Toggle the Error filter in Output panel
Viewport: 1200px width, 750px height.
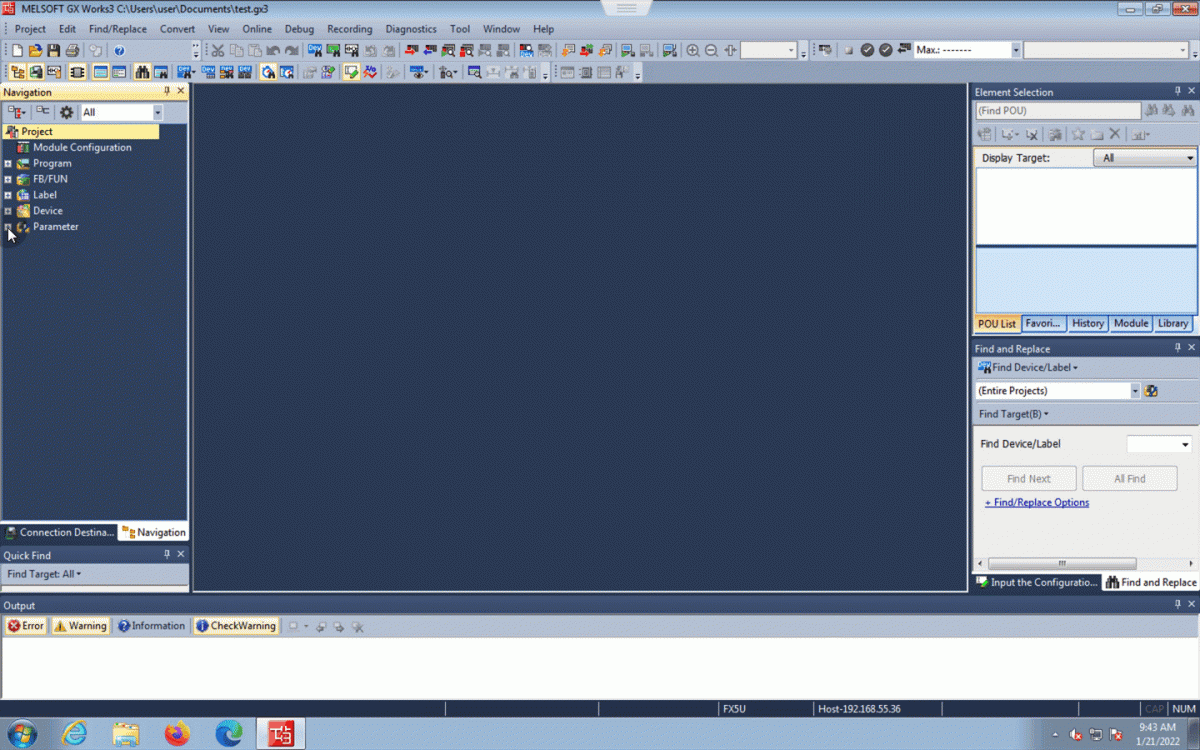click(x=26, y=626)
